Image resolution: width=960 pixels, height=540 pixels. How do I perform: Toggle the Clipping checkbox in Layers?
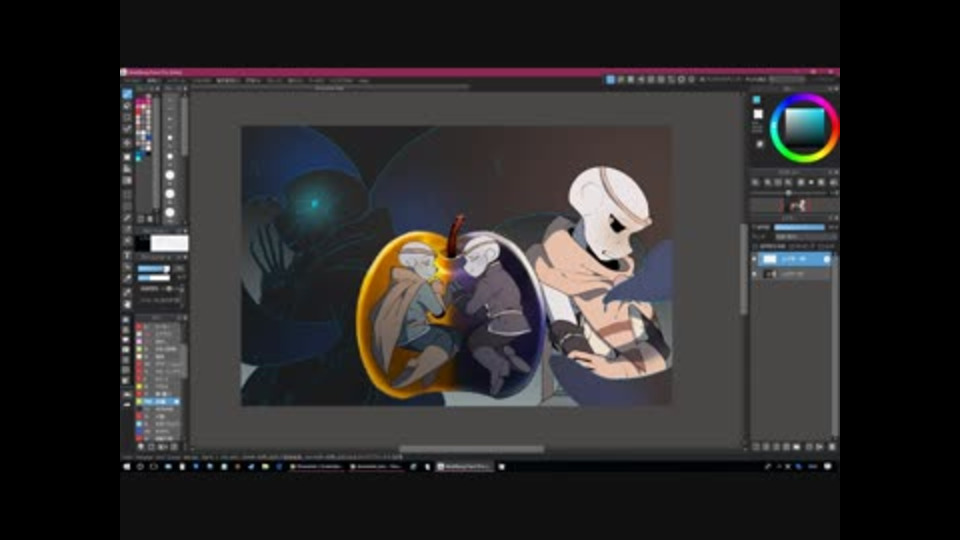(x=790, y=246)
